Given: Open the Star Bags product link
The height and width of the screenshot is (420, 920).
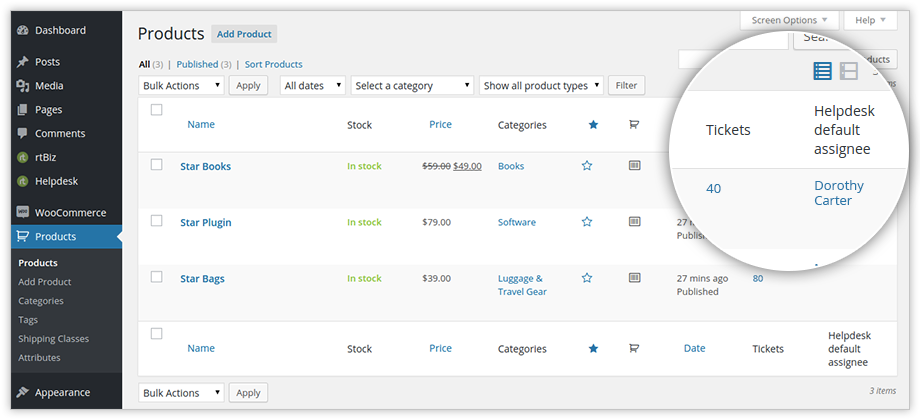Looking at the screenshot, I should coord(202,279).
